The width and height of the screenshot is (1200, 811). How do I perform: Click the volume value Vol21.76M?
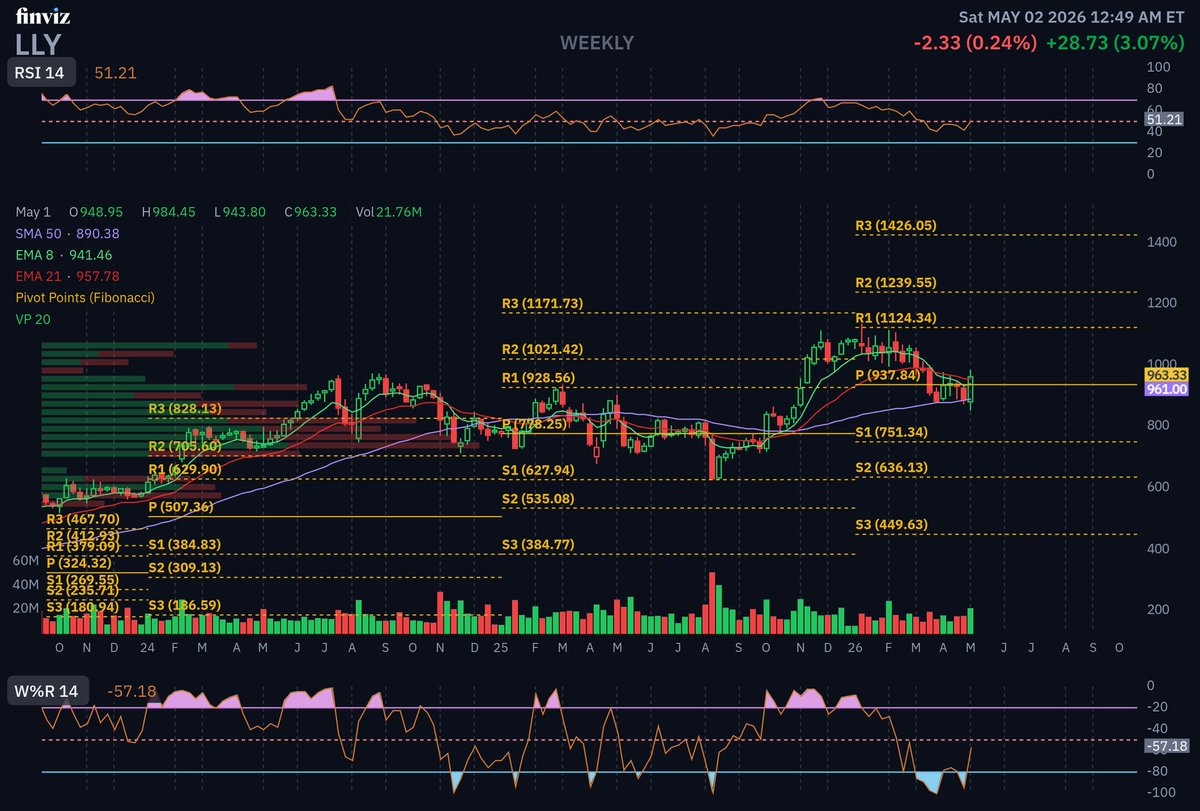(389, 212)
